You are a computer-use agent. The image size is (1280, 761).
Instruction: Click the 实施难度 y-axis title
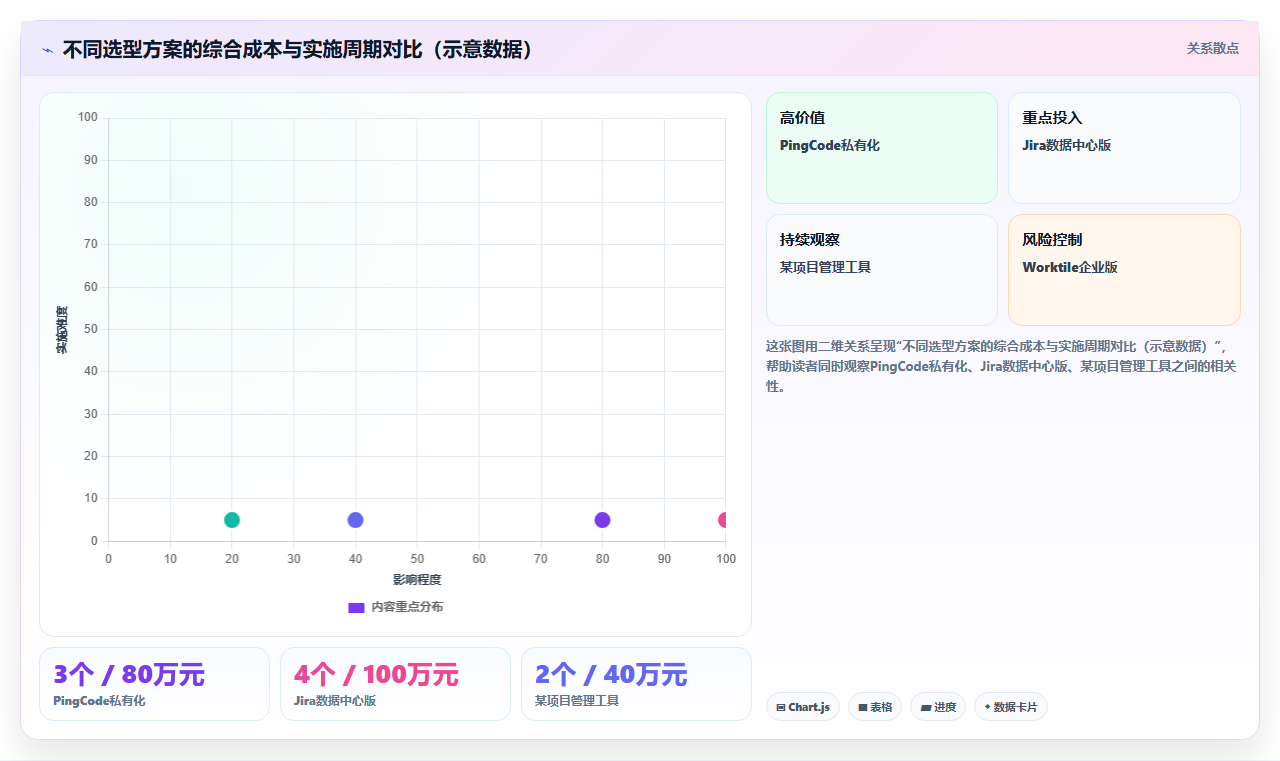(62, 330)
